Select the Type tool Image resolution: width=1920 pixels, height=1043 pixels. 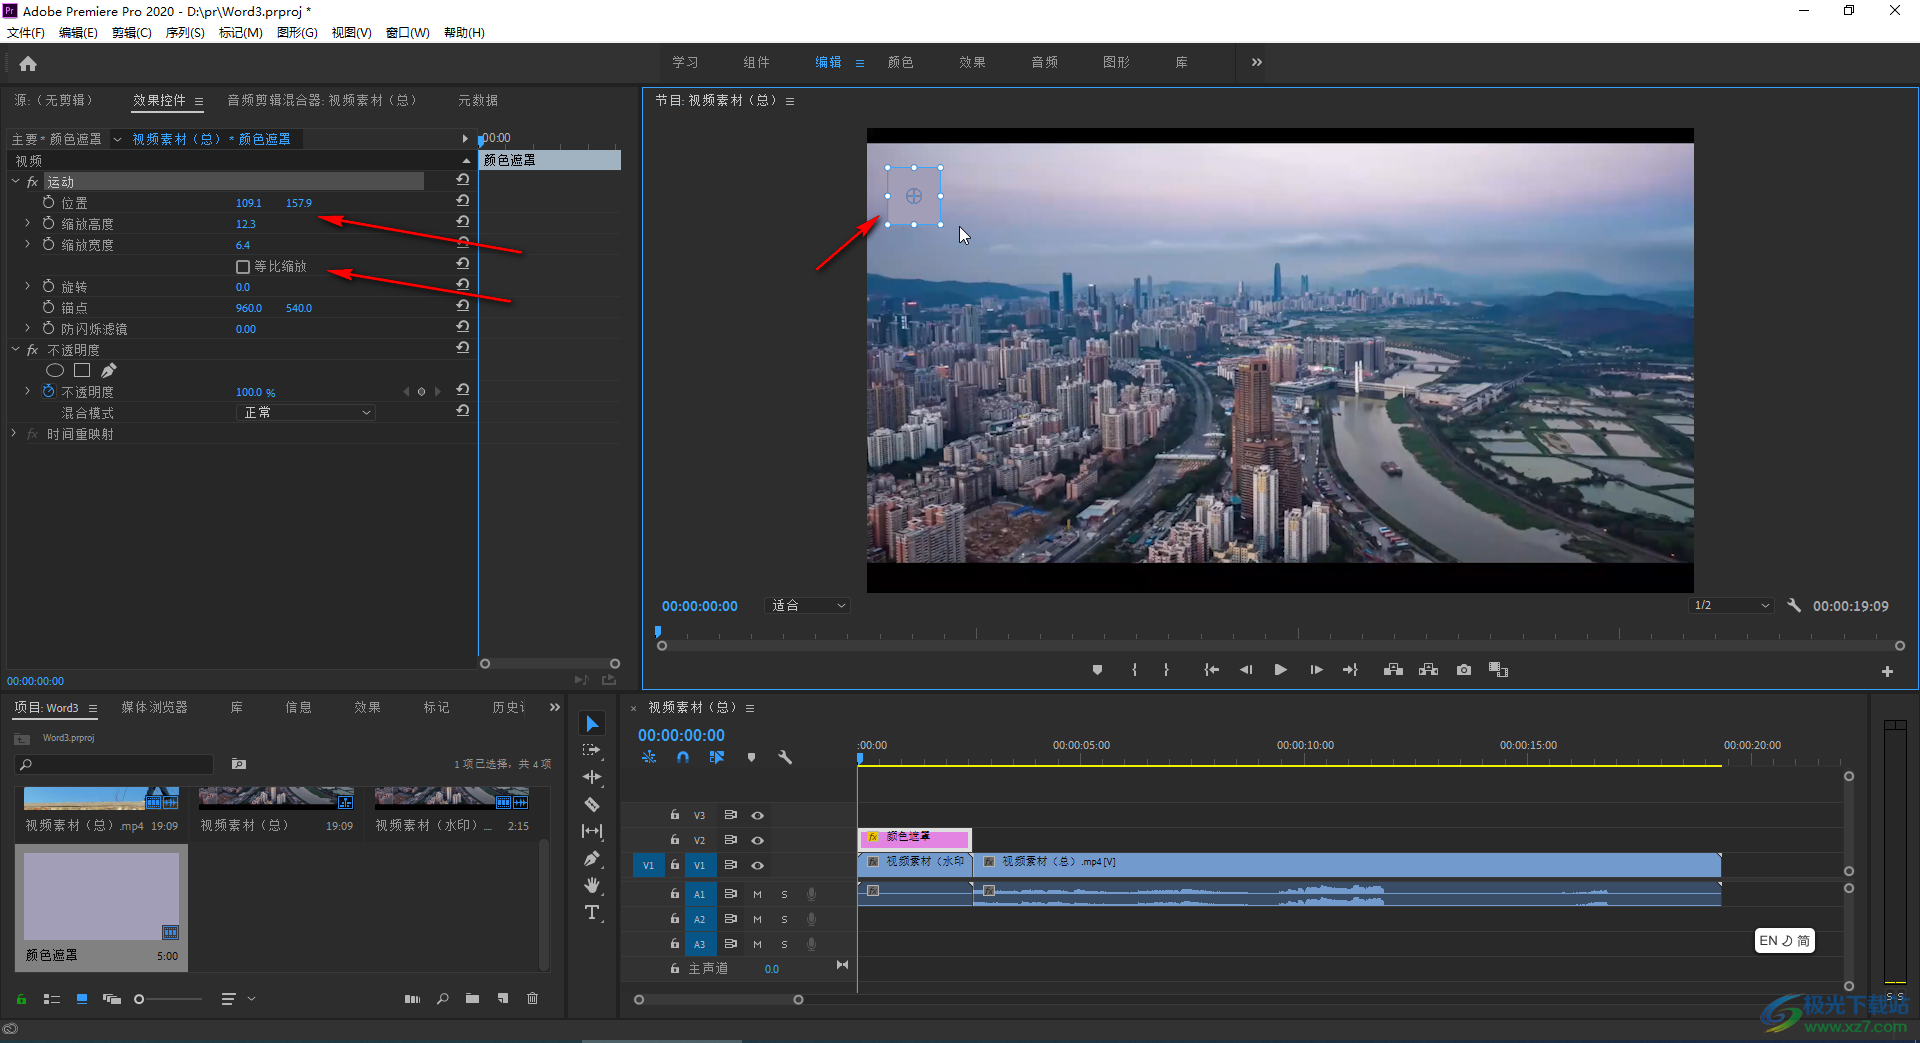click(x=592, y=912)
